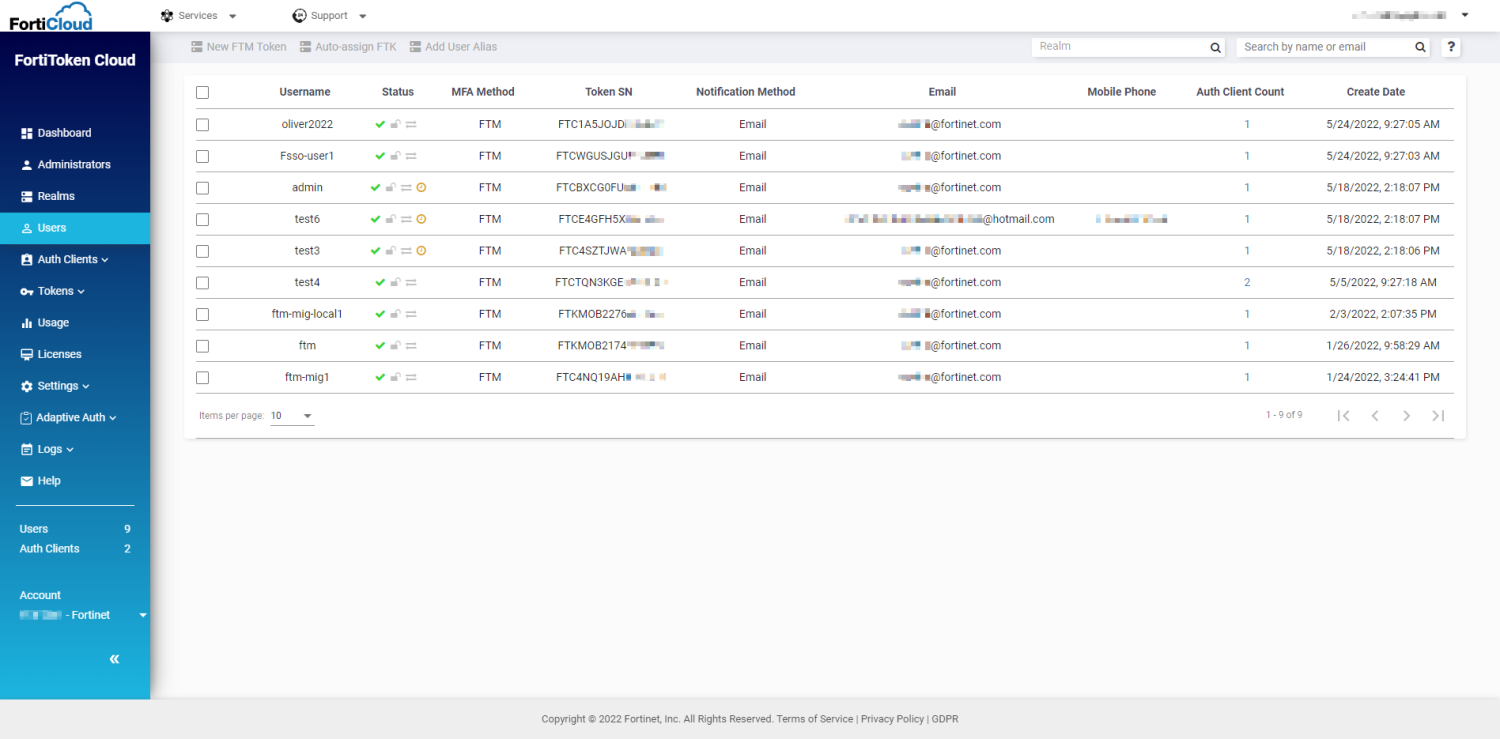Check the row for user ftm-mig1

(x=203, y=377)
